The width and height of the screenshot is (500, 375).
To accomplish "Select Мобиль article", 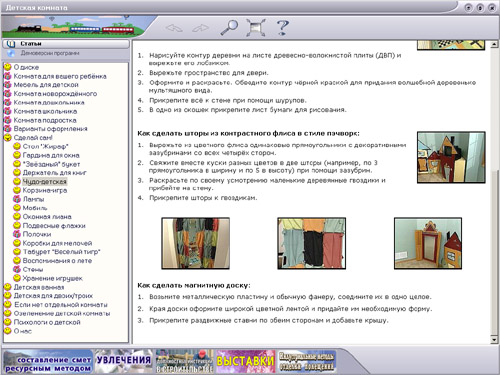I will [x=35, y=208].
